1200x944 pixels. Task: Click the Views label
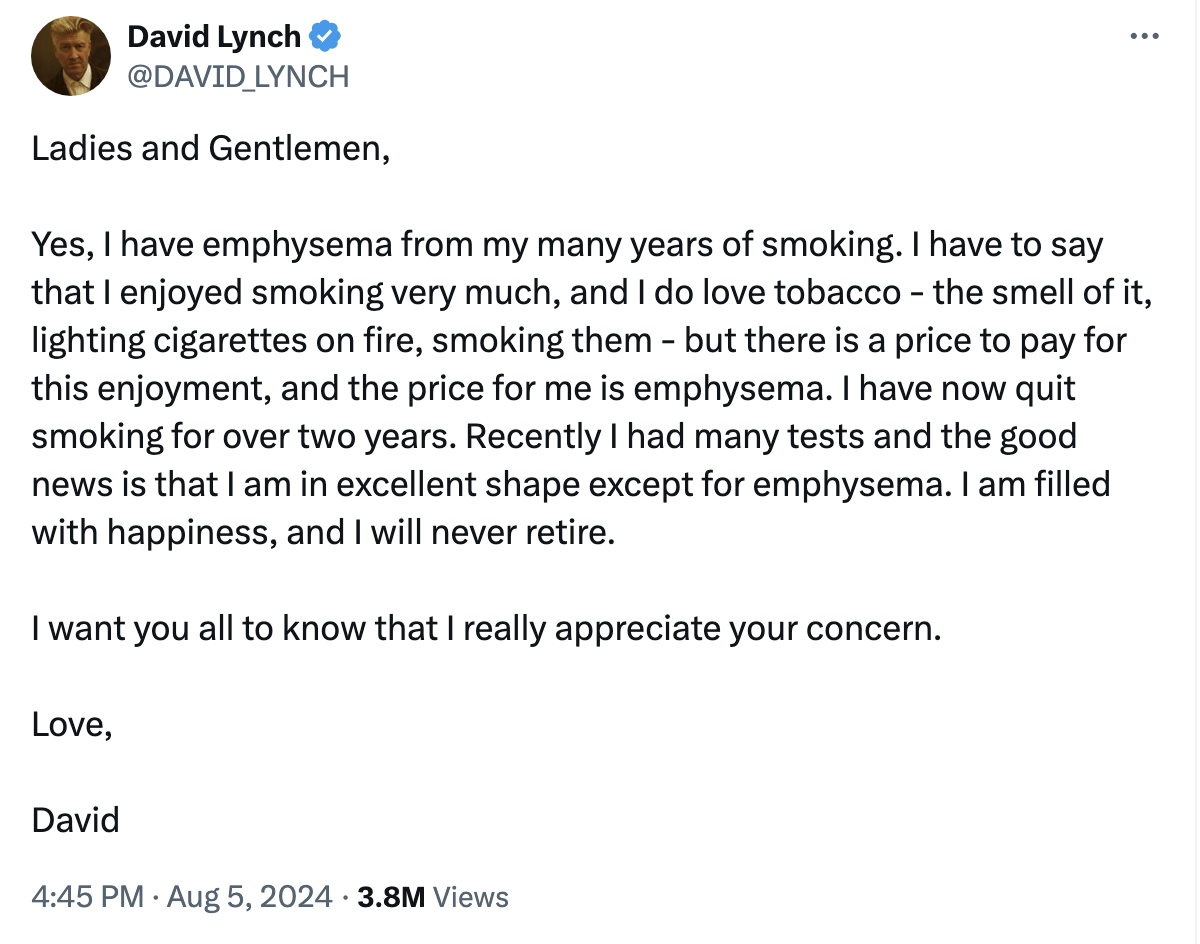click(x=473, y=897)
